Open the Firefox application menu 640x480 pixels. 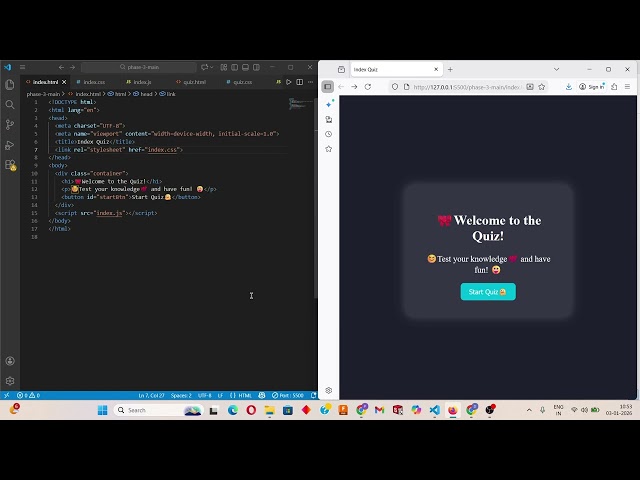(627, 87)
